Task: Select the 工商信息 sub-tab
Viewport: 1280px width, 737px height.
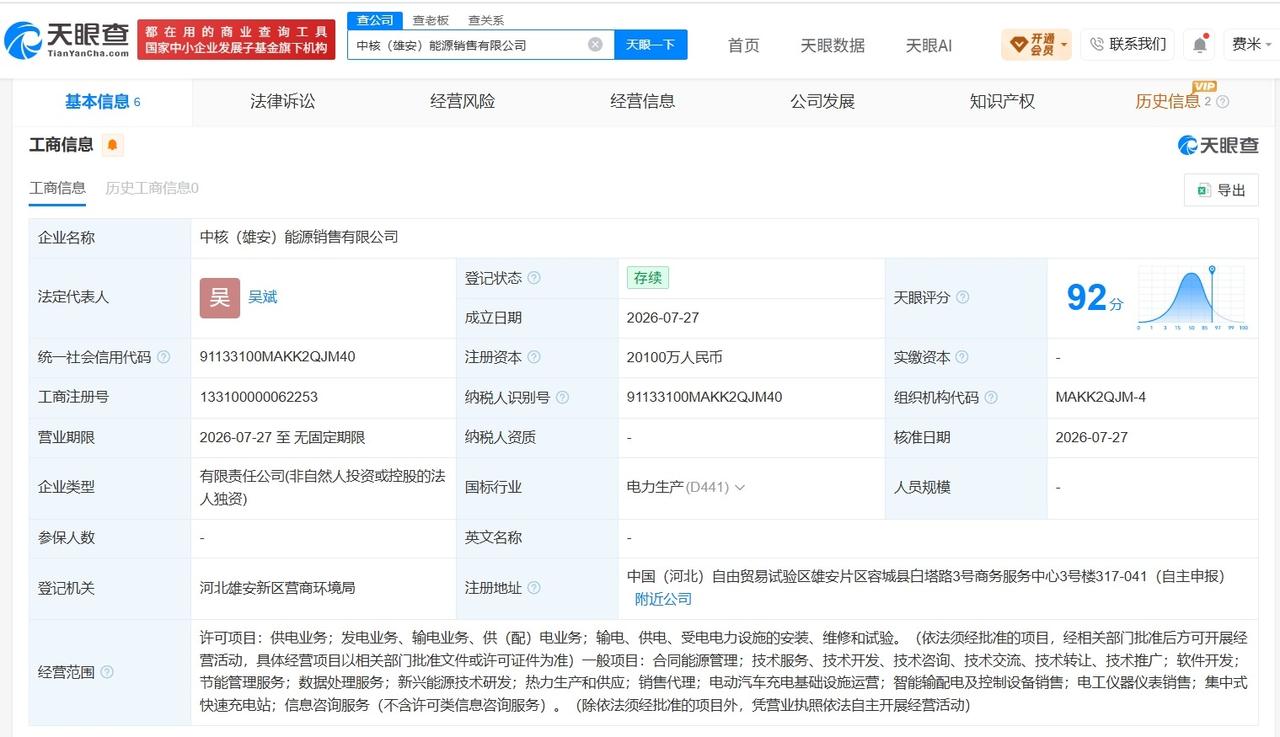Action: click(x=57, y=188)
